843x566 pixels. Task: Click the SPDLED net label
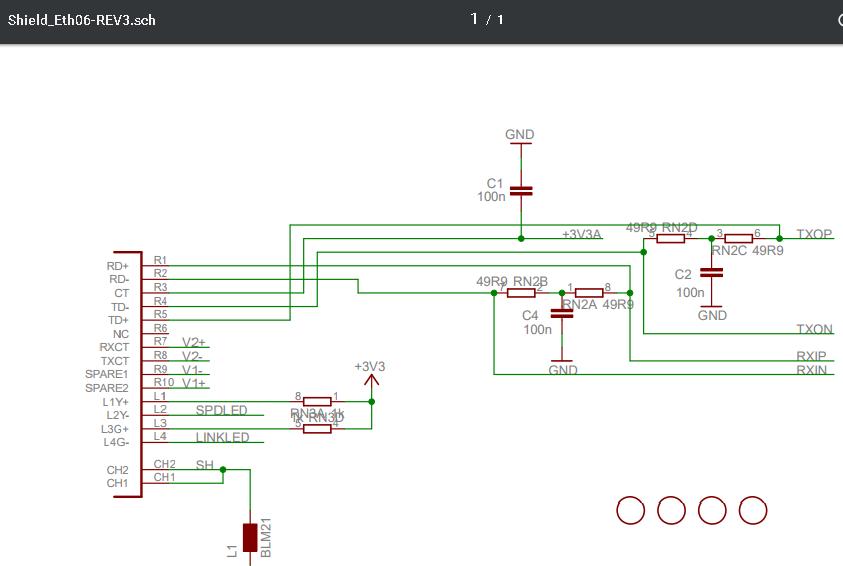(x=222, y=411)
